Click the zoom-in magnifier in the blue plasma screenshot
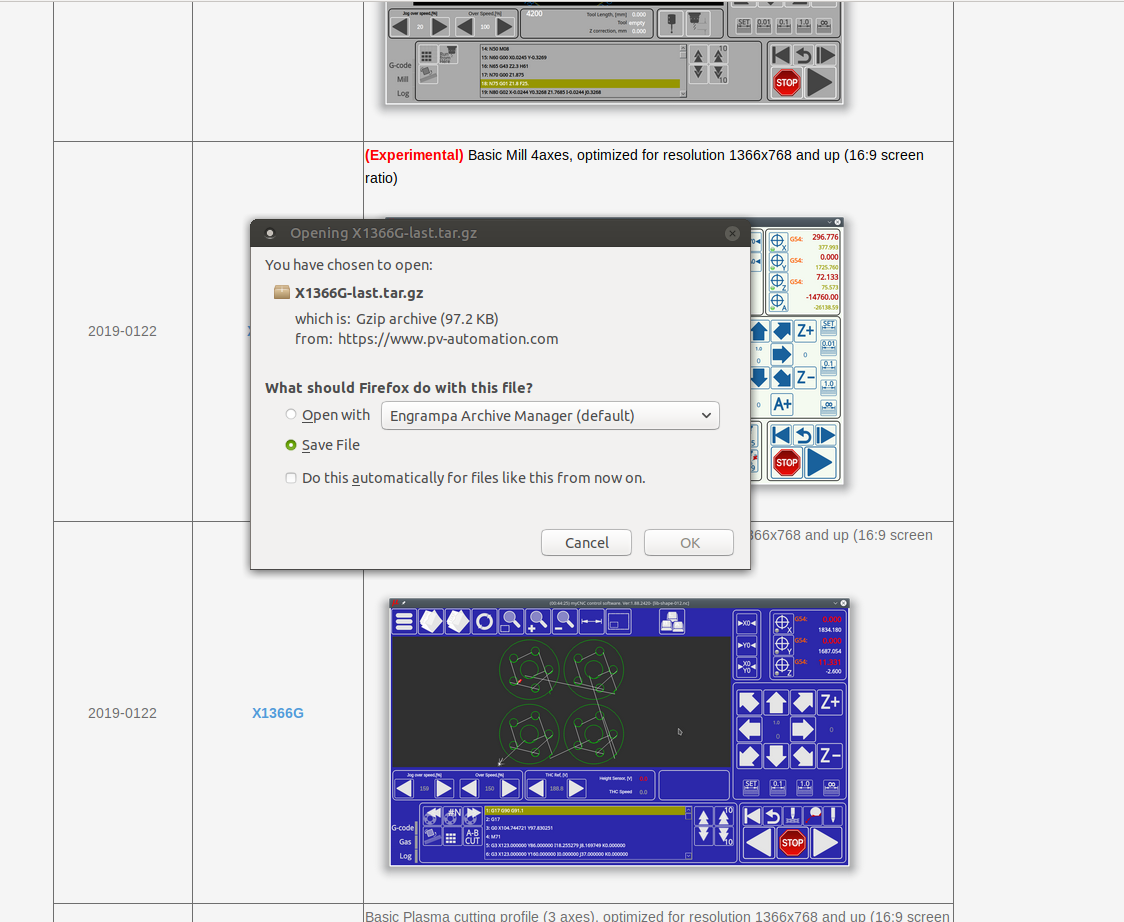Screen dimensions: 1124x922 [x=537, y=621]
